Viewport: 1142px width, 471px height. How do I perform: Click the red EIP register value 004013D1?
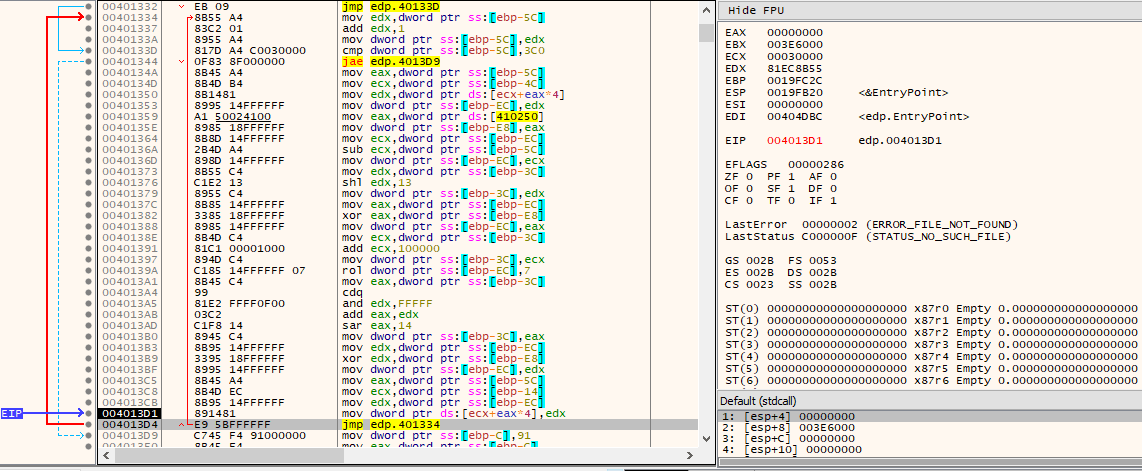795,140
